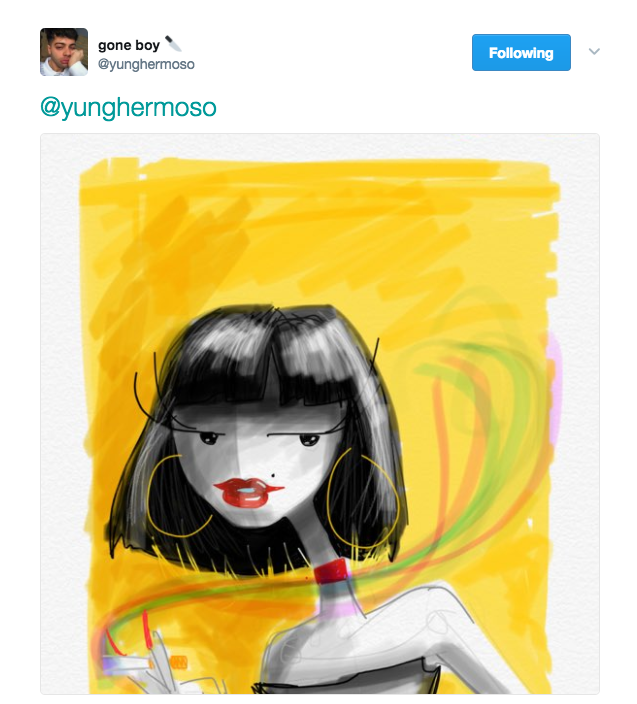
Task: Click the knife emoji beside gone boy
Action: (173, 44)
